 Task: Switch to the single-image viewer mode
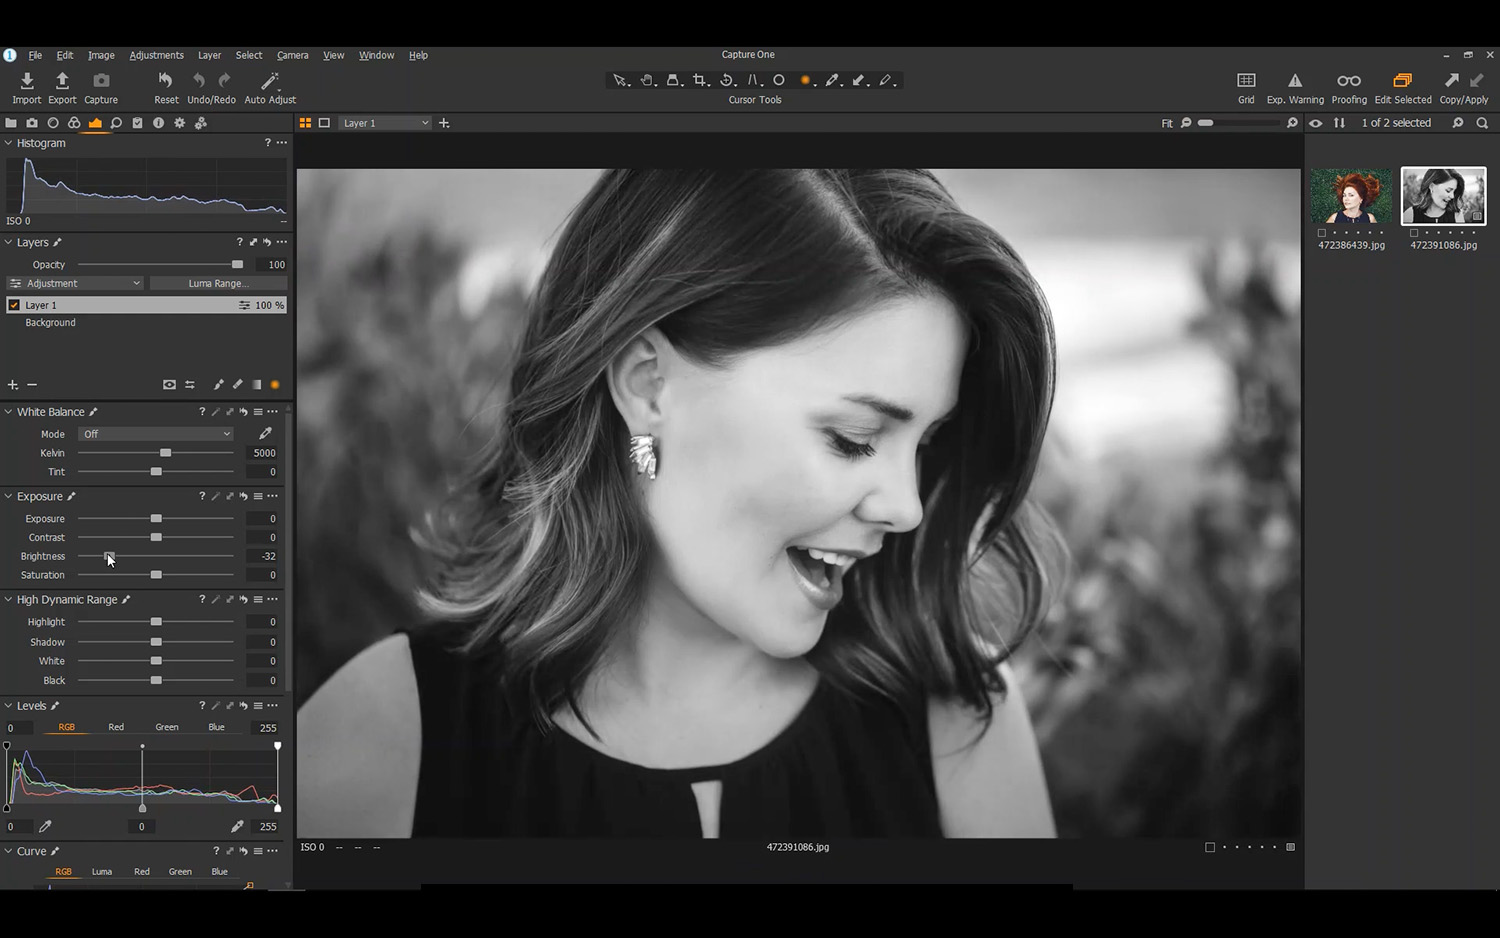tap(324, 123)
